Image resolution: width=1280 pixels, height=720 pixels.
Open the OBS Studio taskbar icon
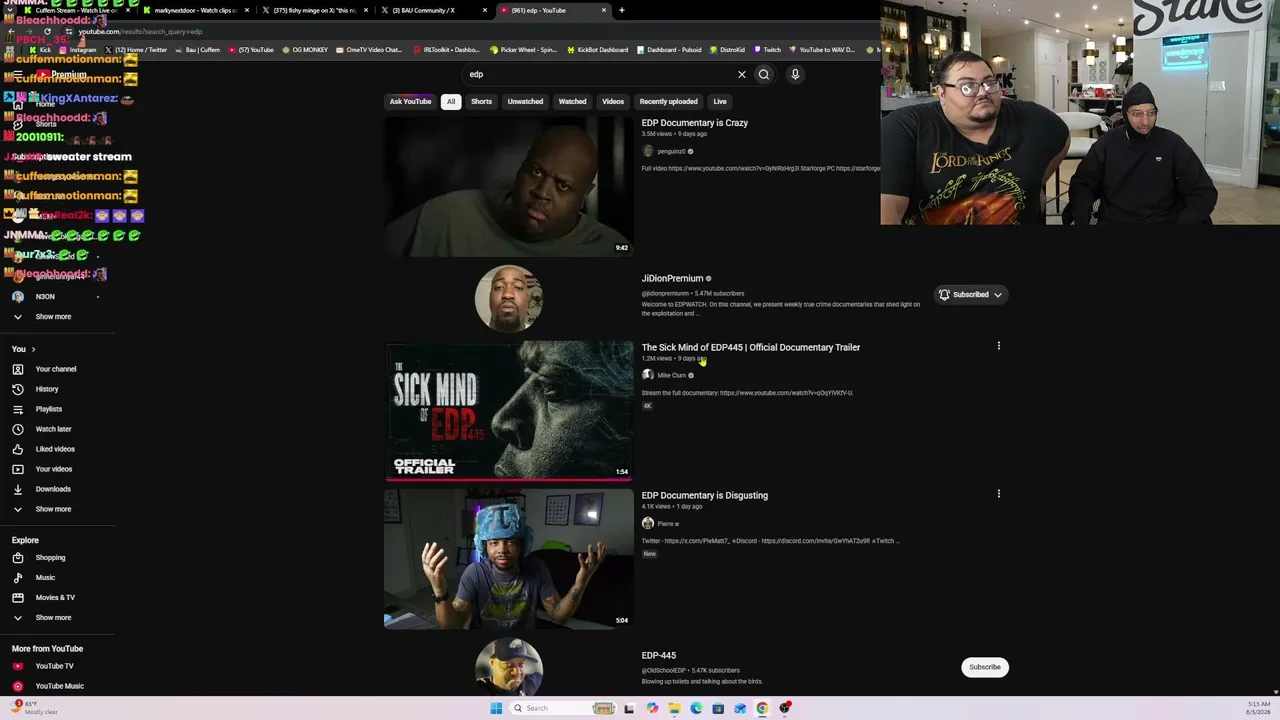point(785,708)
